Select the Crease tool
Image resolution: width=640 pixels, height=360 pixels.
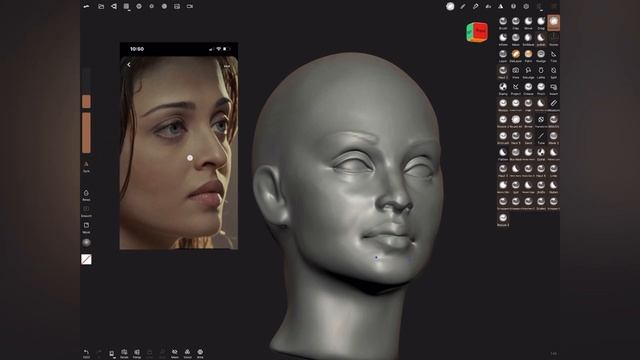528,89
